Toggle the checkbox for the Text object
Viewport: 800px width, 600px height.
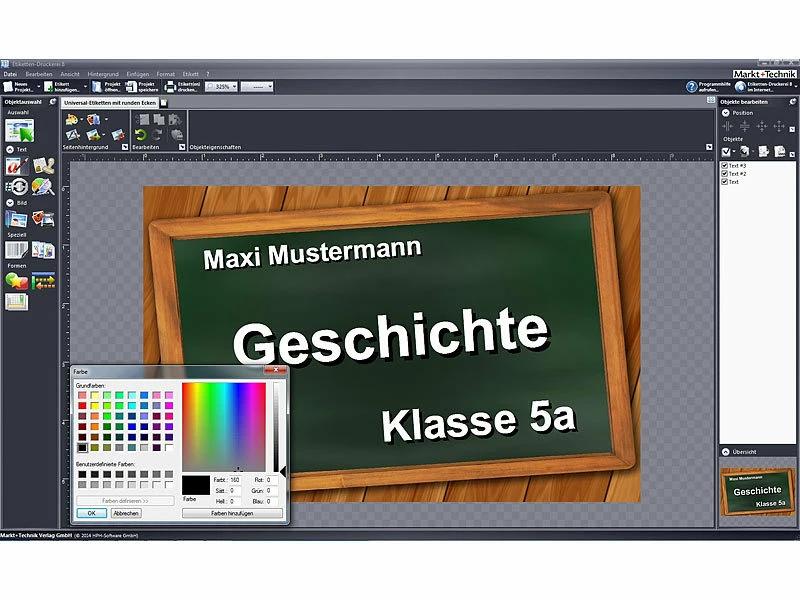(x=724, y=182)
